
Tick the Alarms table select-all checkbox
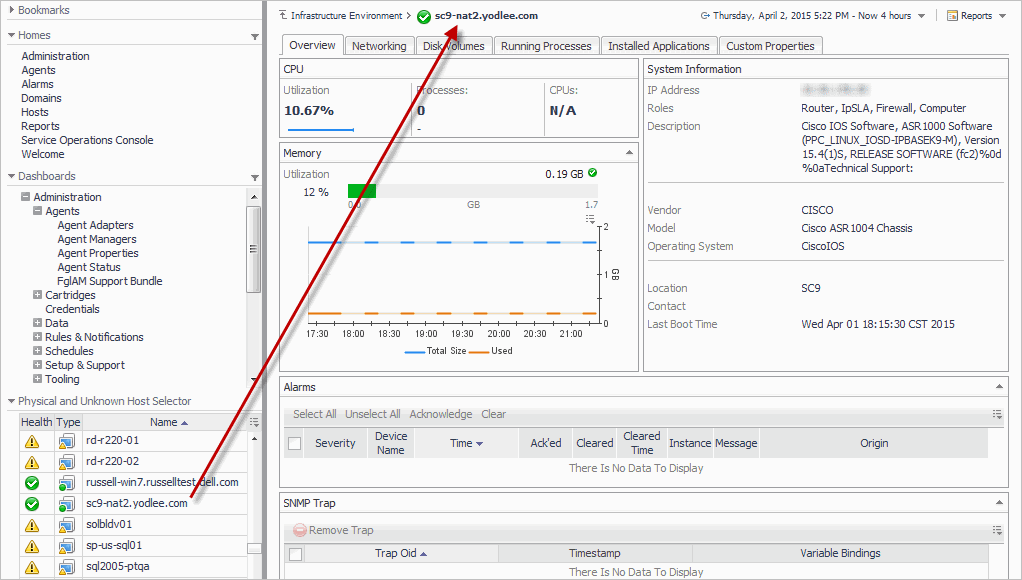[x=295, y=443]
